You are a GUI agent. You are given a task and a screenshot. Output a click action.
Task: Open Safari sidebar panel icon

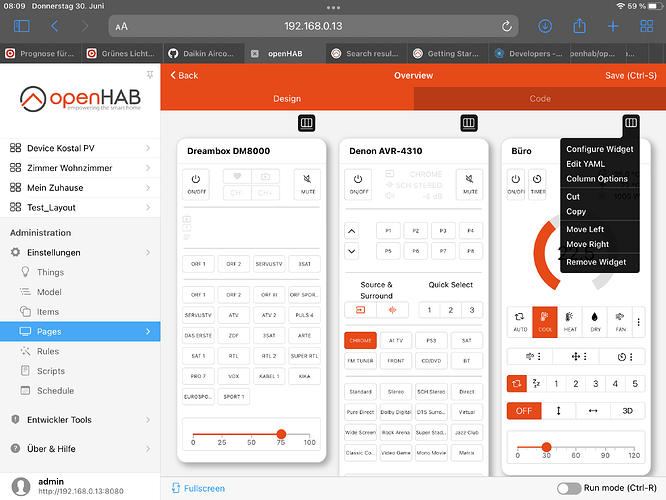[x=22, y=26]
